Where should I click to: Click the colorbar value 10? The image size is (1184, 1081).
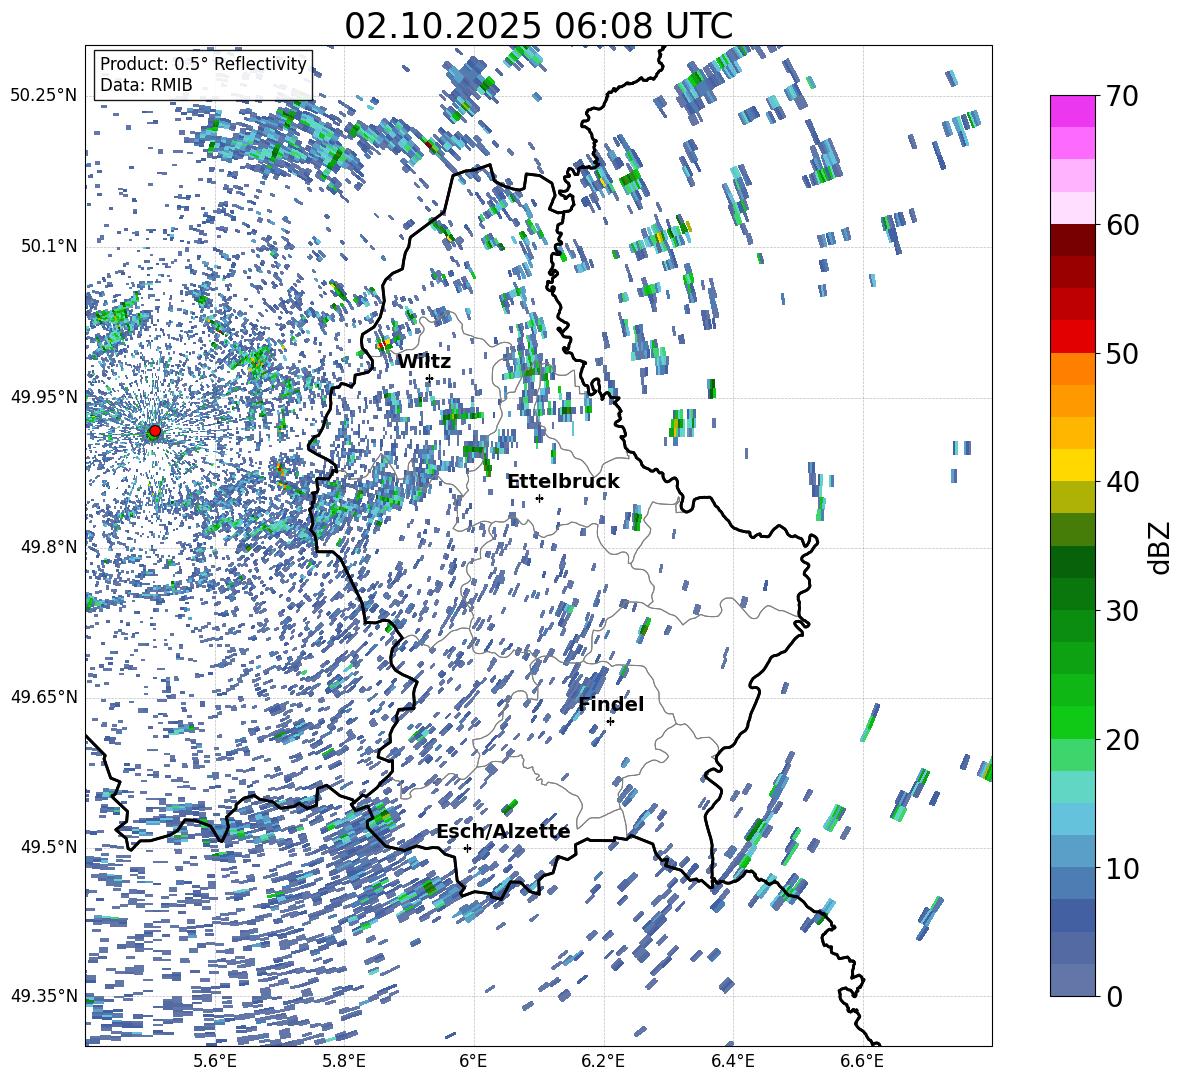[1121, 868]
